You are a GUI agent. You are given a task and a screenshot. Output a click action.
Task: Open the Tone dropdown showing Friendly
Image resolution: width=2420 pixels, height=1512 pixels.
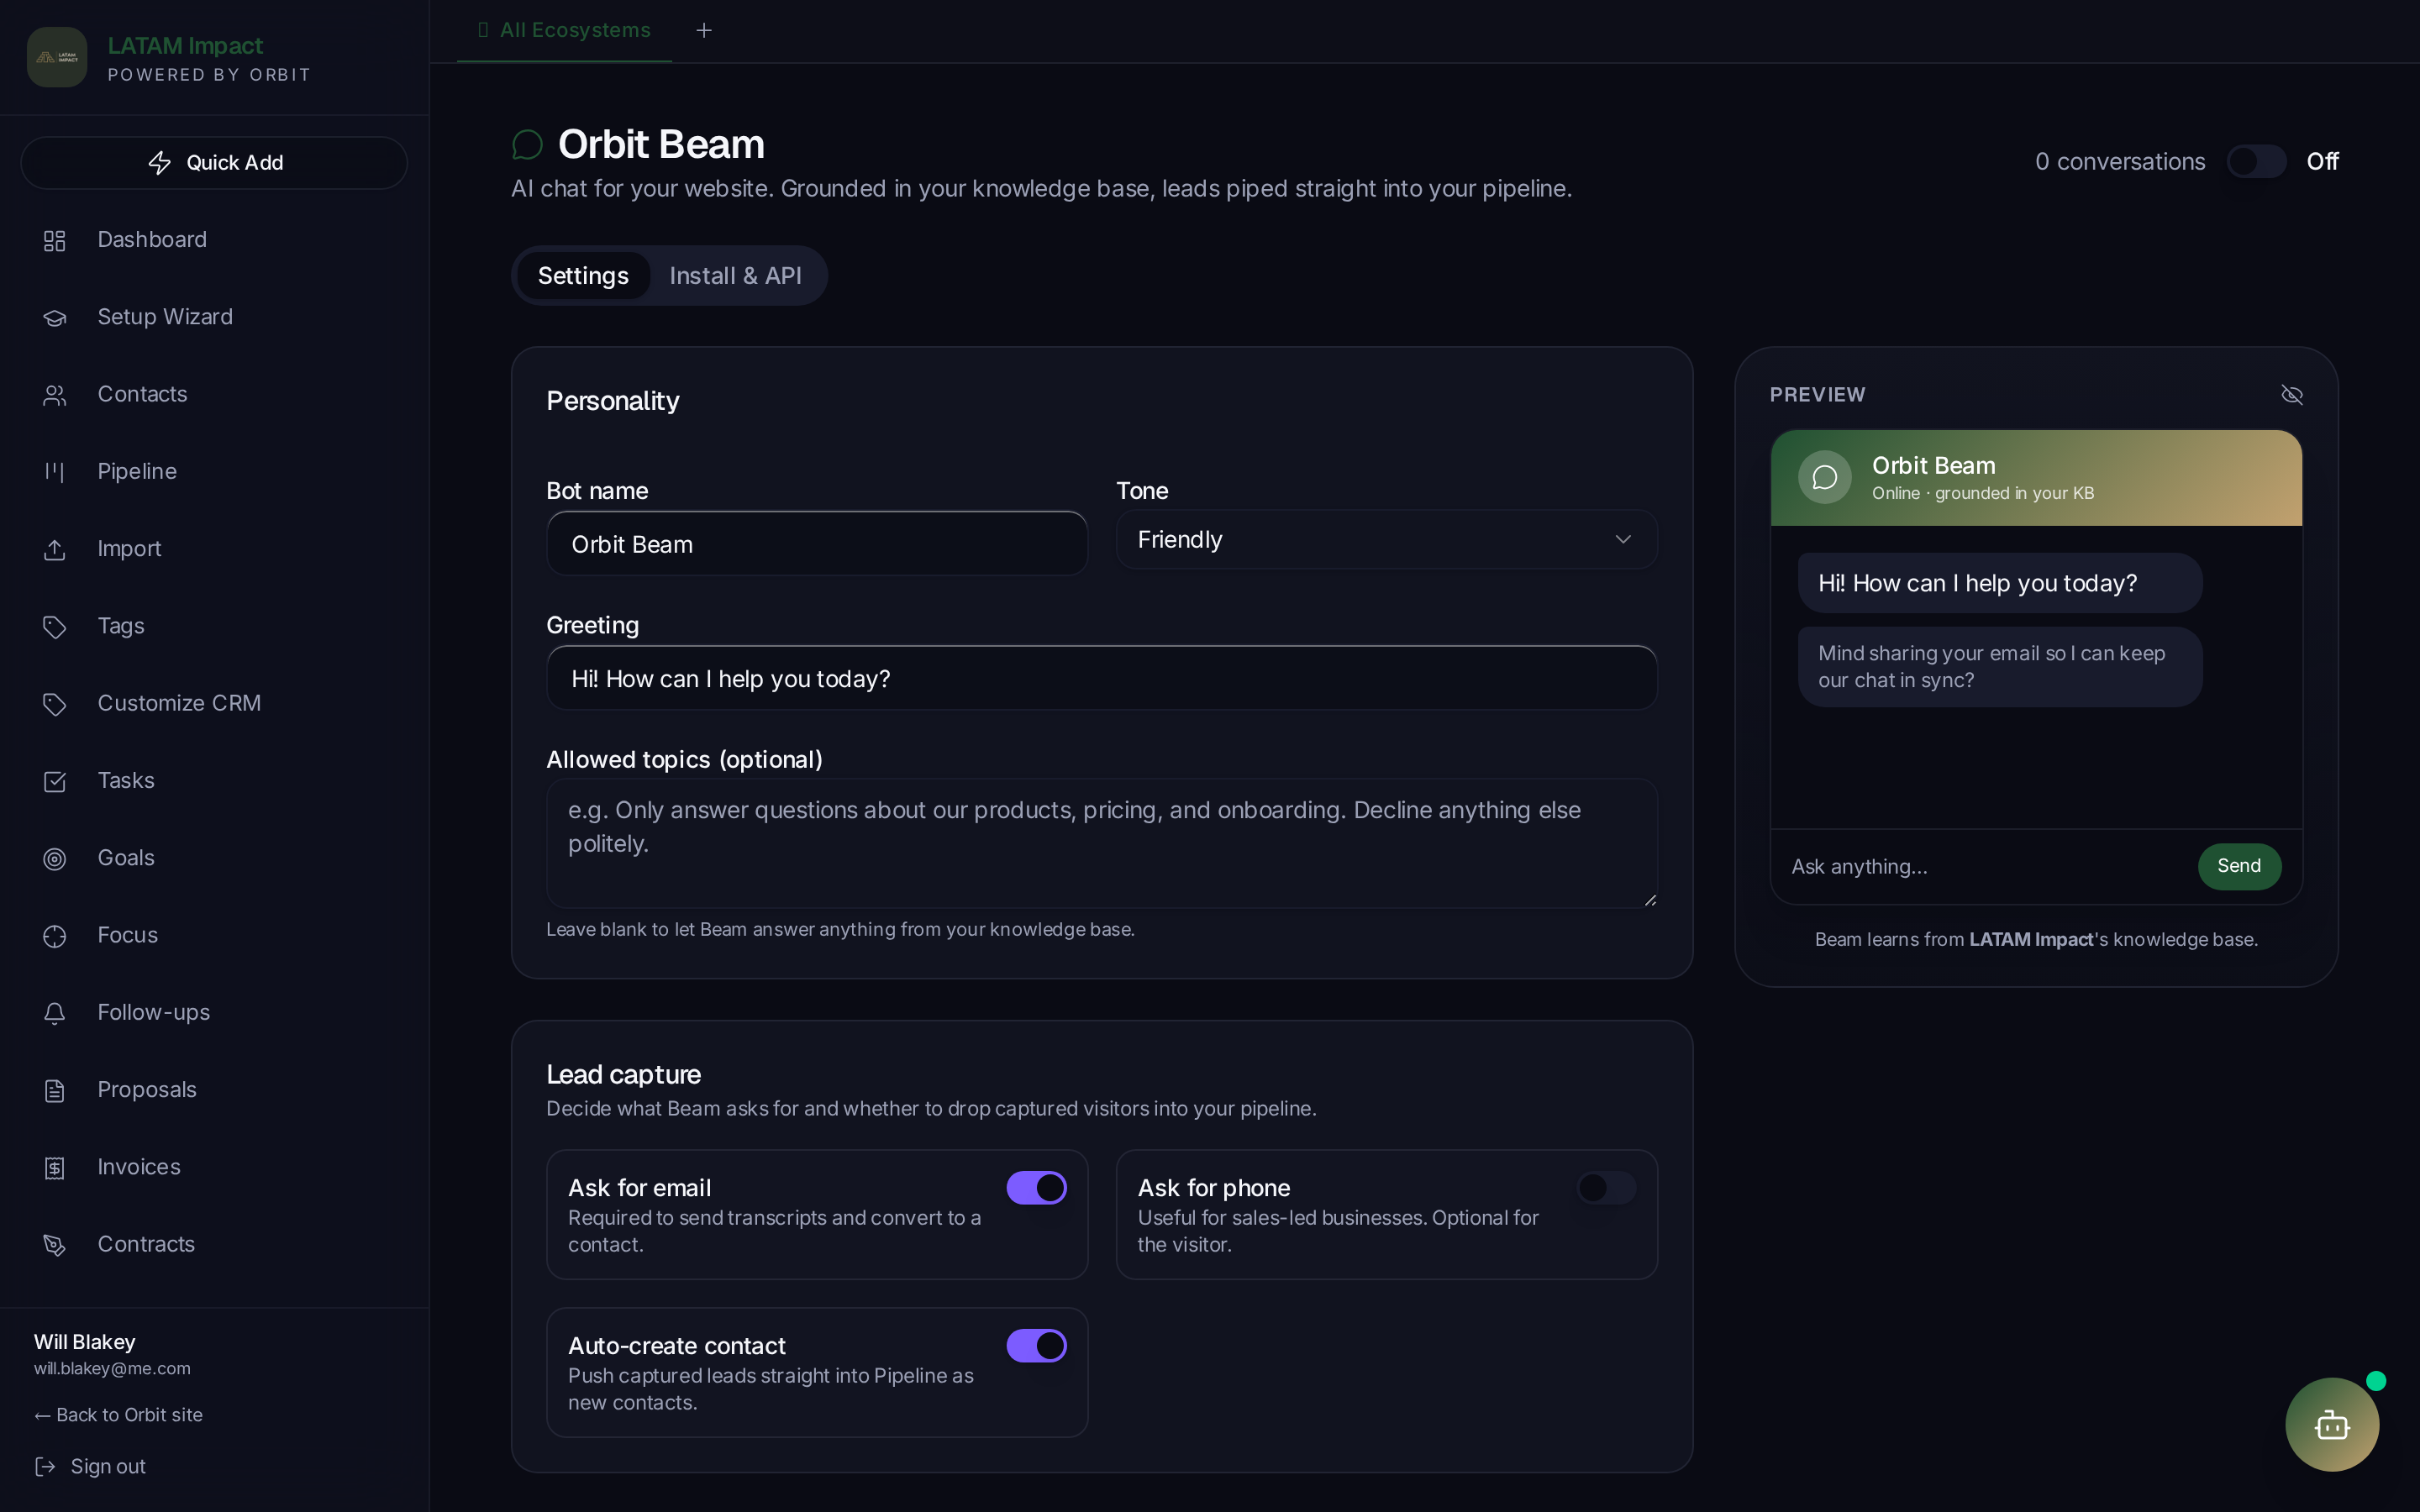(x=1386, y=540)
